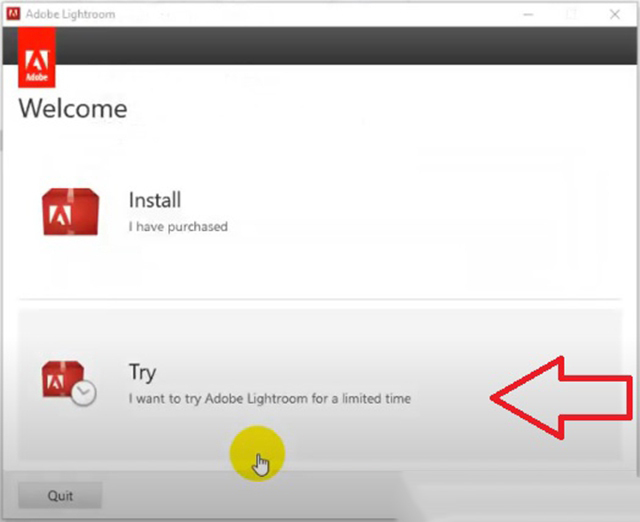Click the Try package icon with clock
This screenshot has height=522, width=640.
pos(69,383)
